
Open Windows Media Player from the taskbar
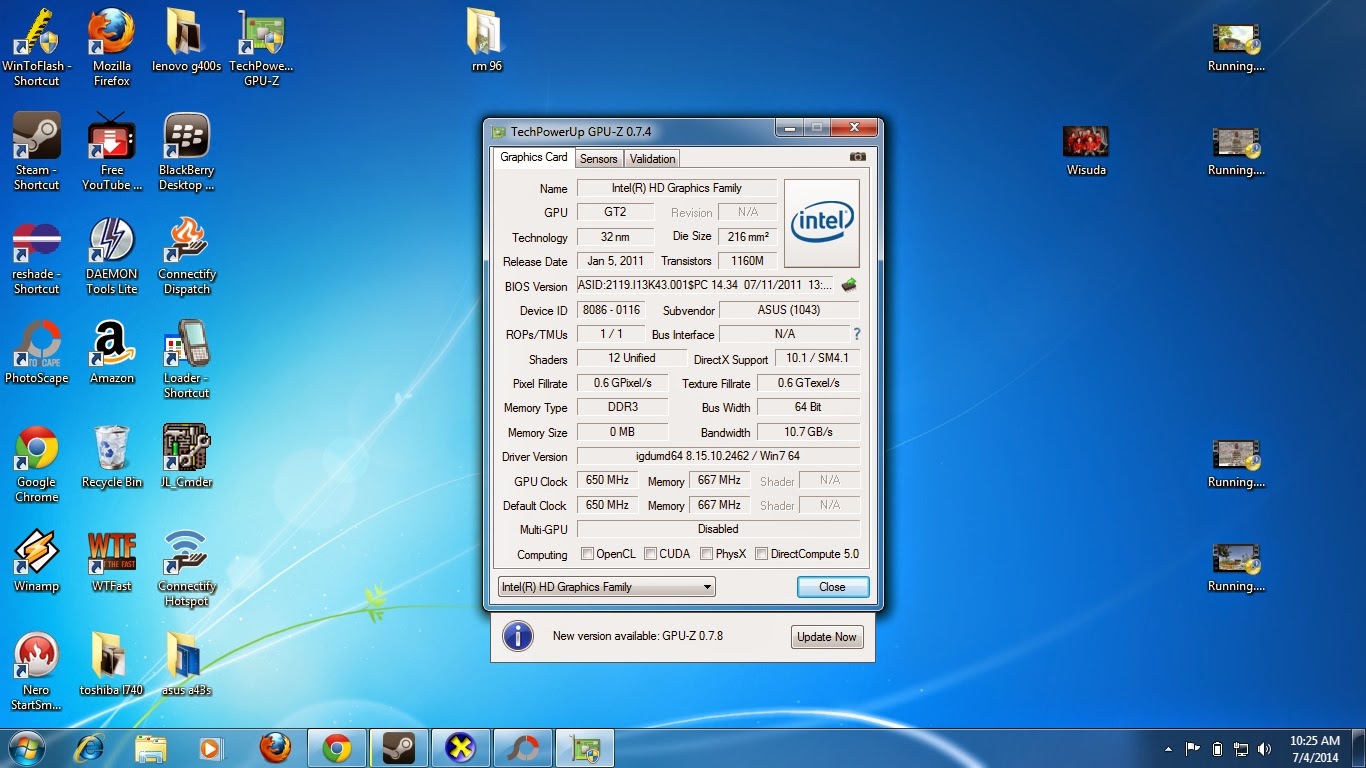click(211, 748)
